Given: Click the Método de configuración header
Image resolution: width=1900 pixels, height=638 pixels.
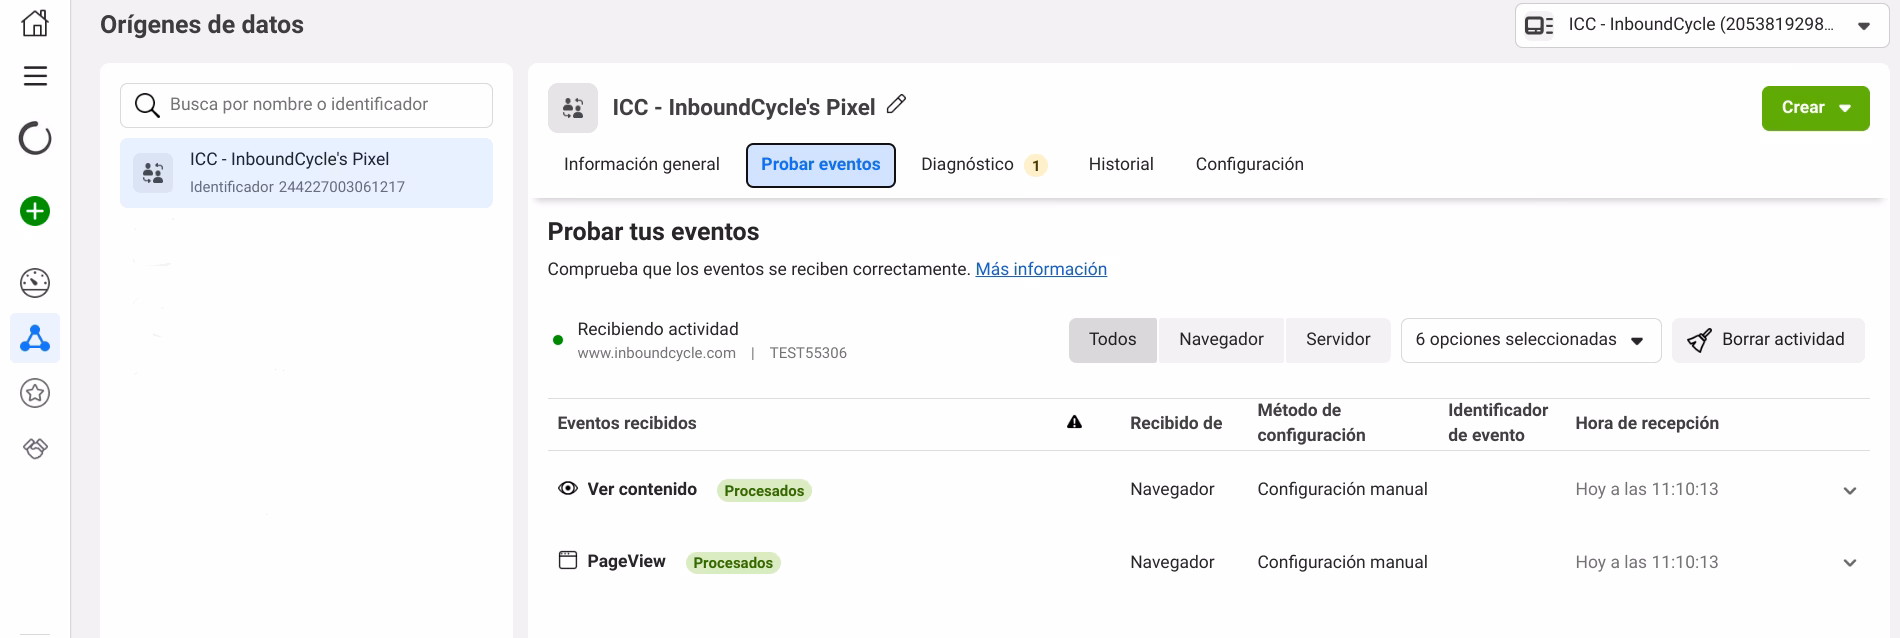Looking at the screenshot, I should click(x=1311, y=422).
